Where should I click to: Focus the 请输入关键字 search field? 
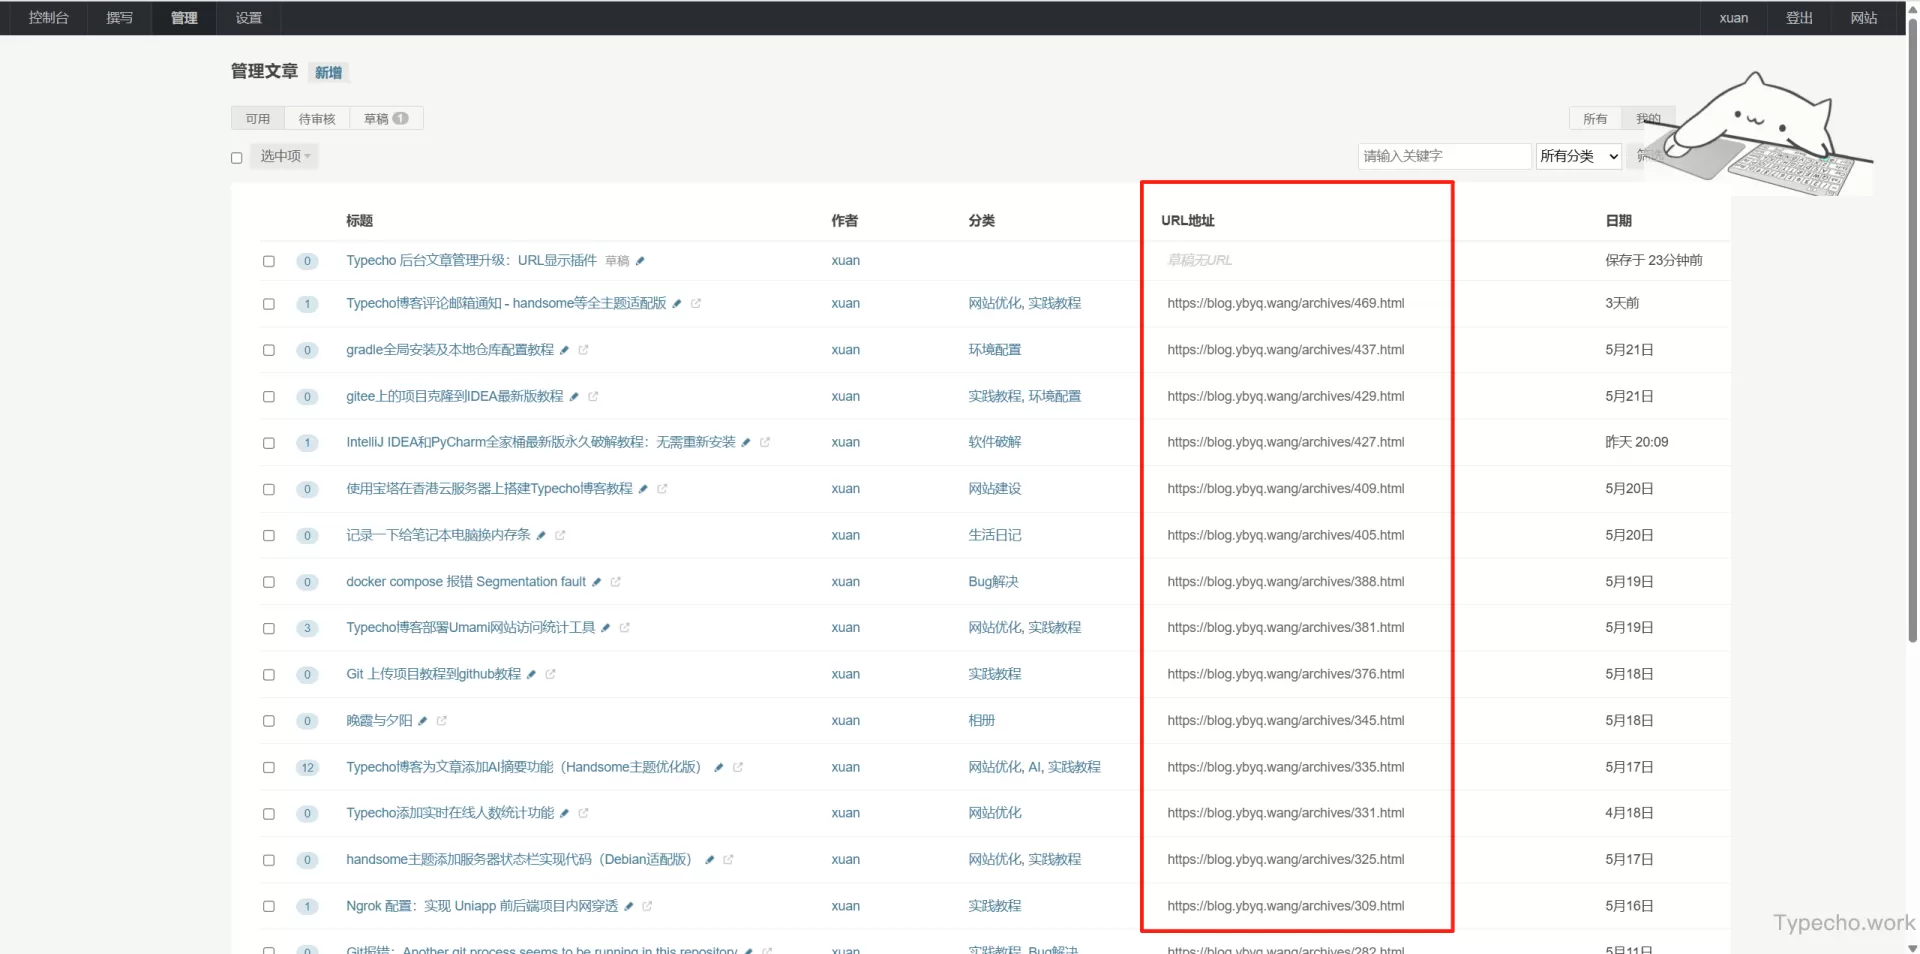[x=1444, y=156]
